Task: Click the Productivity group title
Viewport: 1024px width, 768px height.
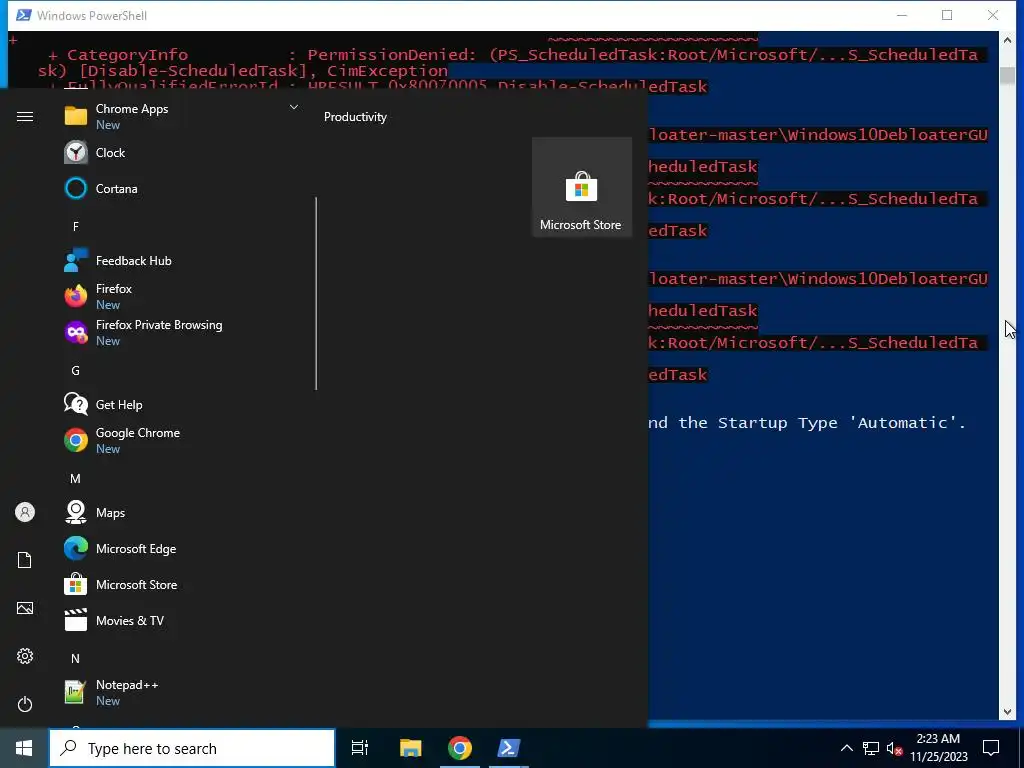Action: pyautogui.click(x=355, y=117)
